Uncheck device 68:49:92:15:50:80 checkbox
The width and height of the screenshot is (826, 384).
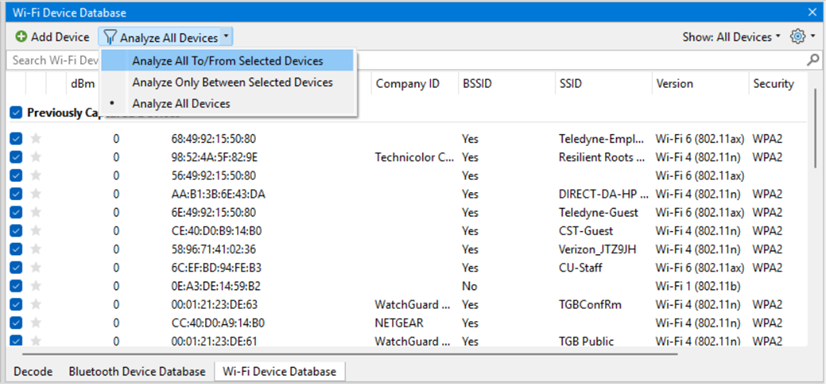point(16,139)
